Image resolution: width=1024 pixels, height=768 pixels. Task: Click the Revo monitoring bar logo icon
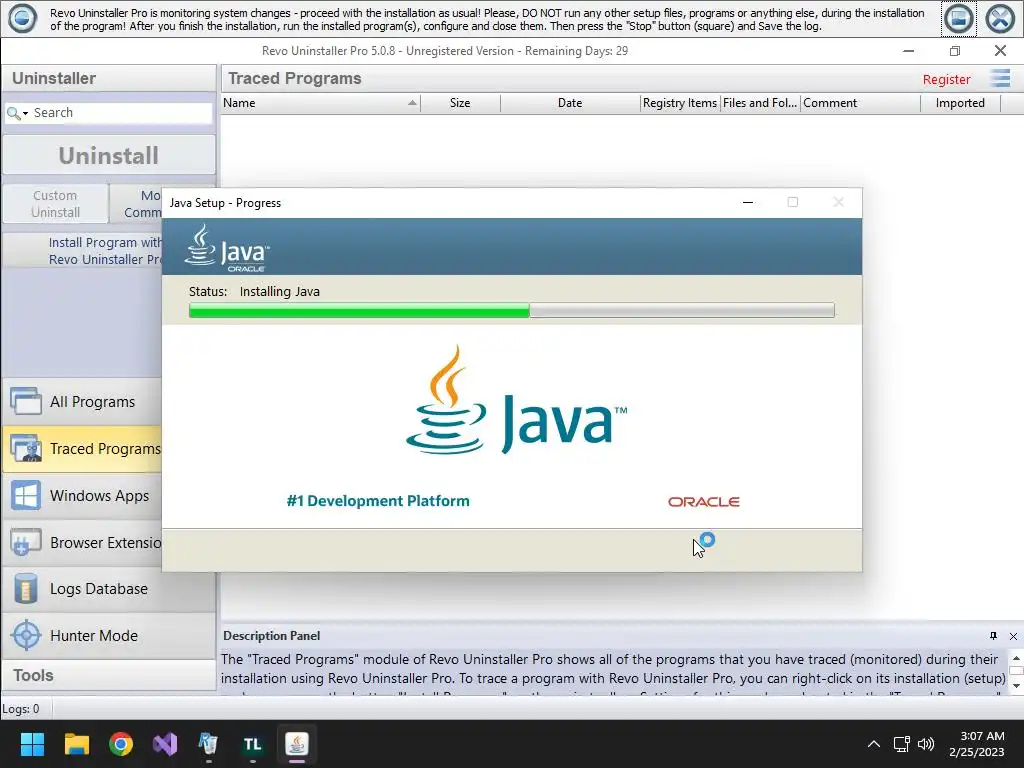click(22, 18)
